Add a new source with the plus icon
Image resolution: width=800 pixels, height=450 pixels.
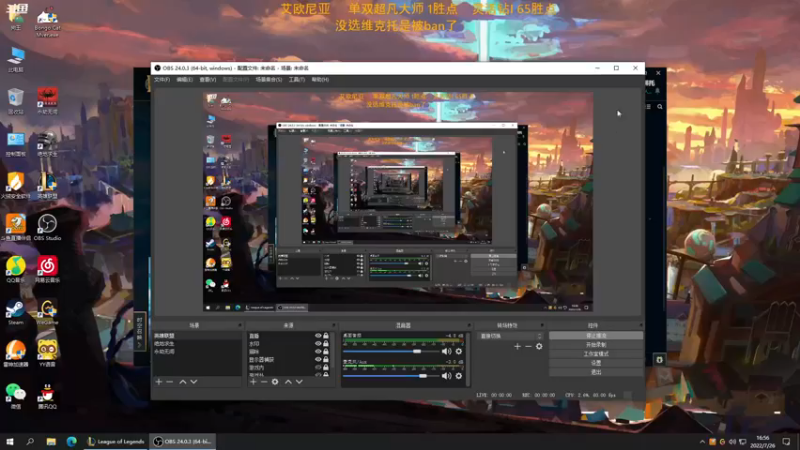point(253,382)
